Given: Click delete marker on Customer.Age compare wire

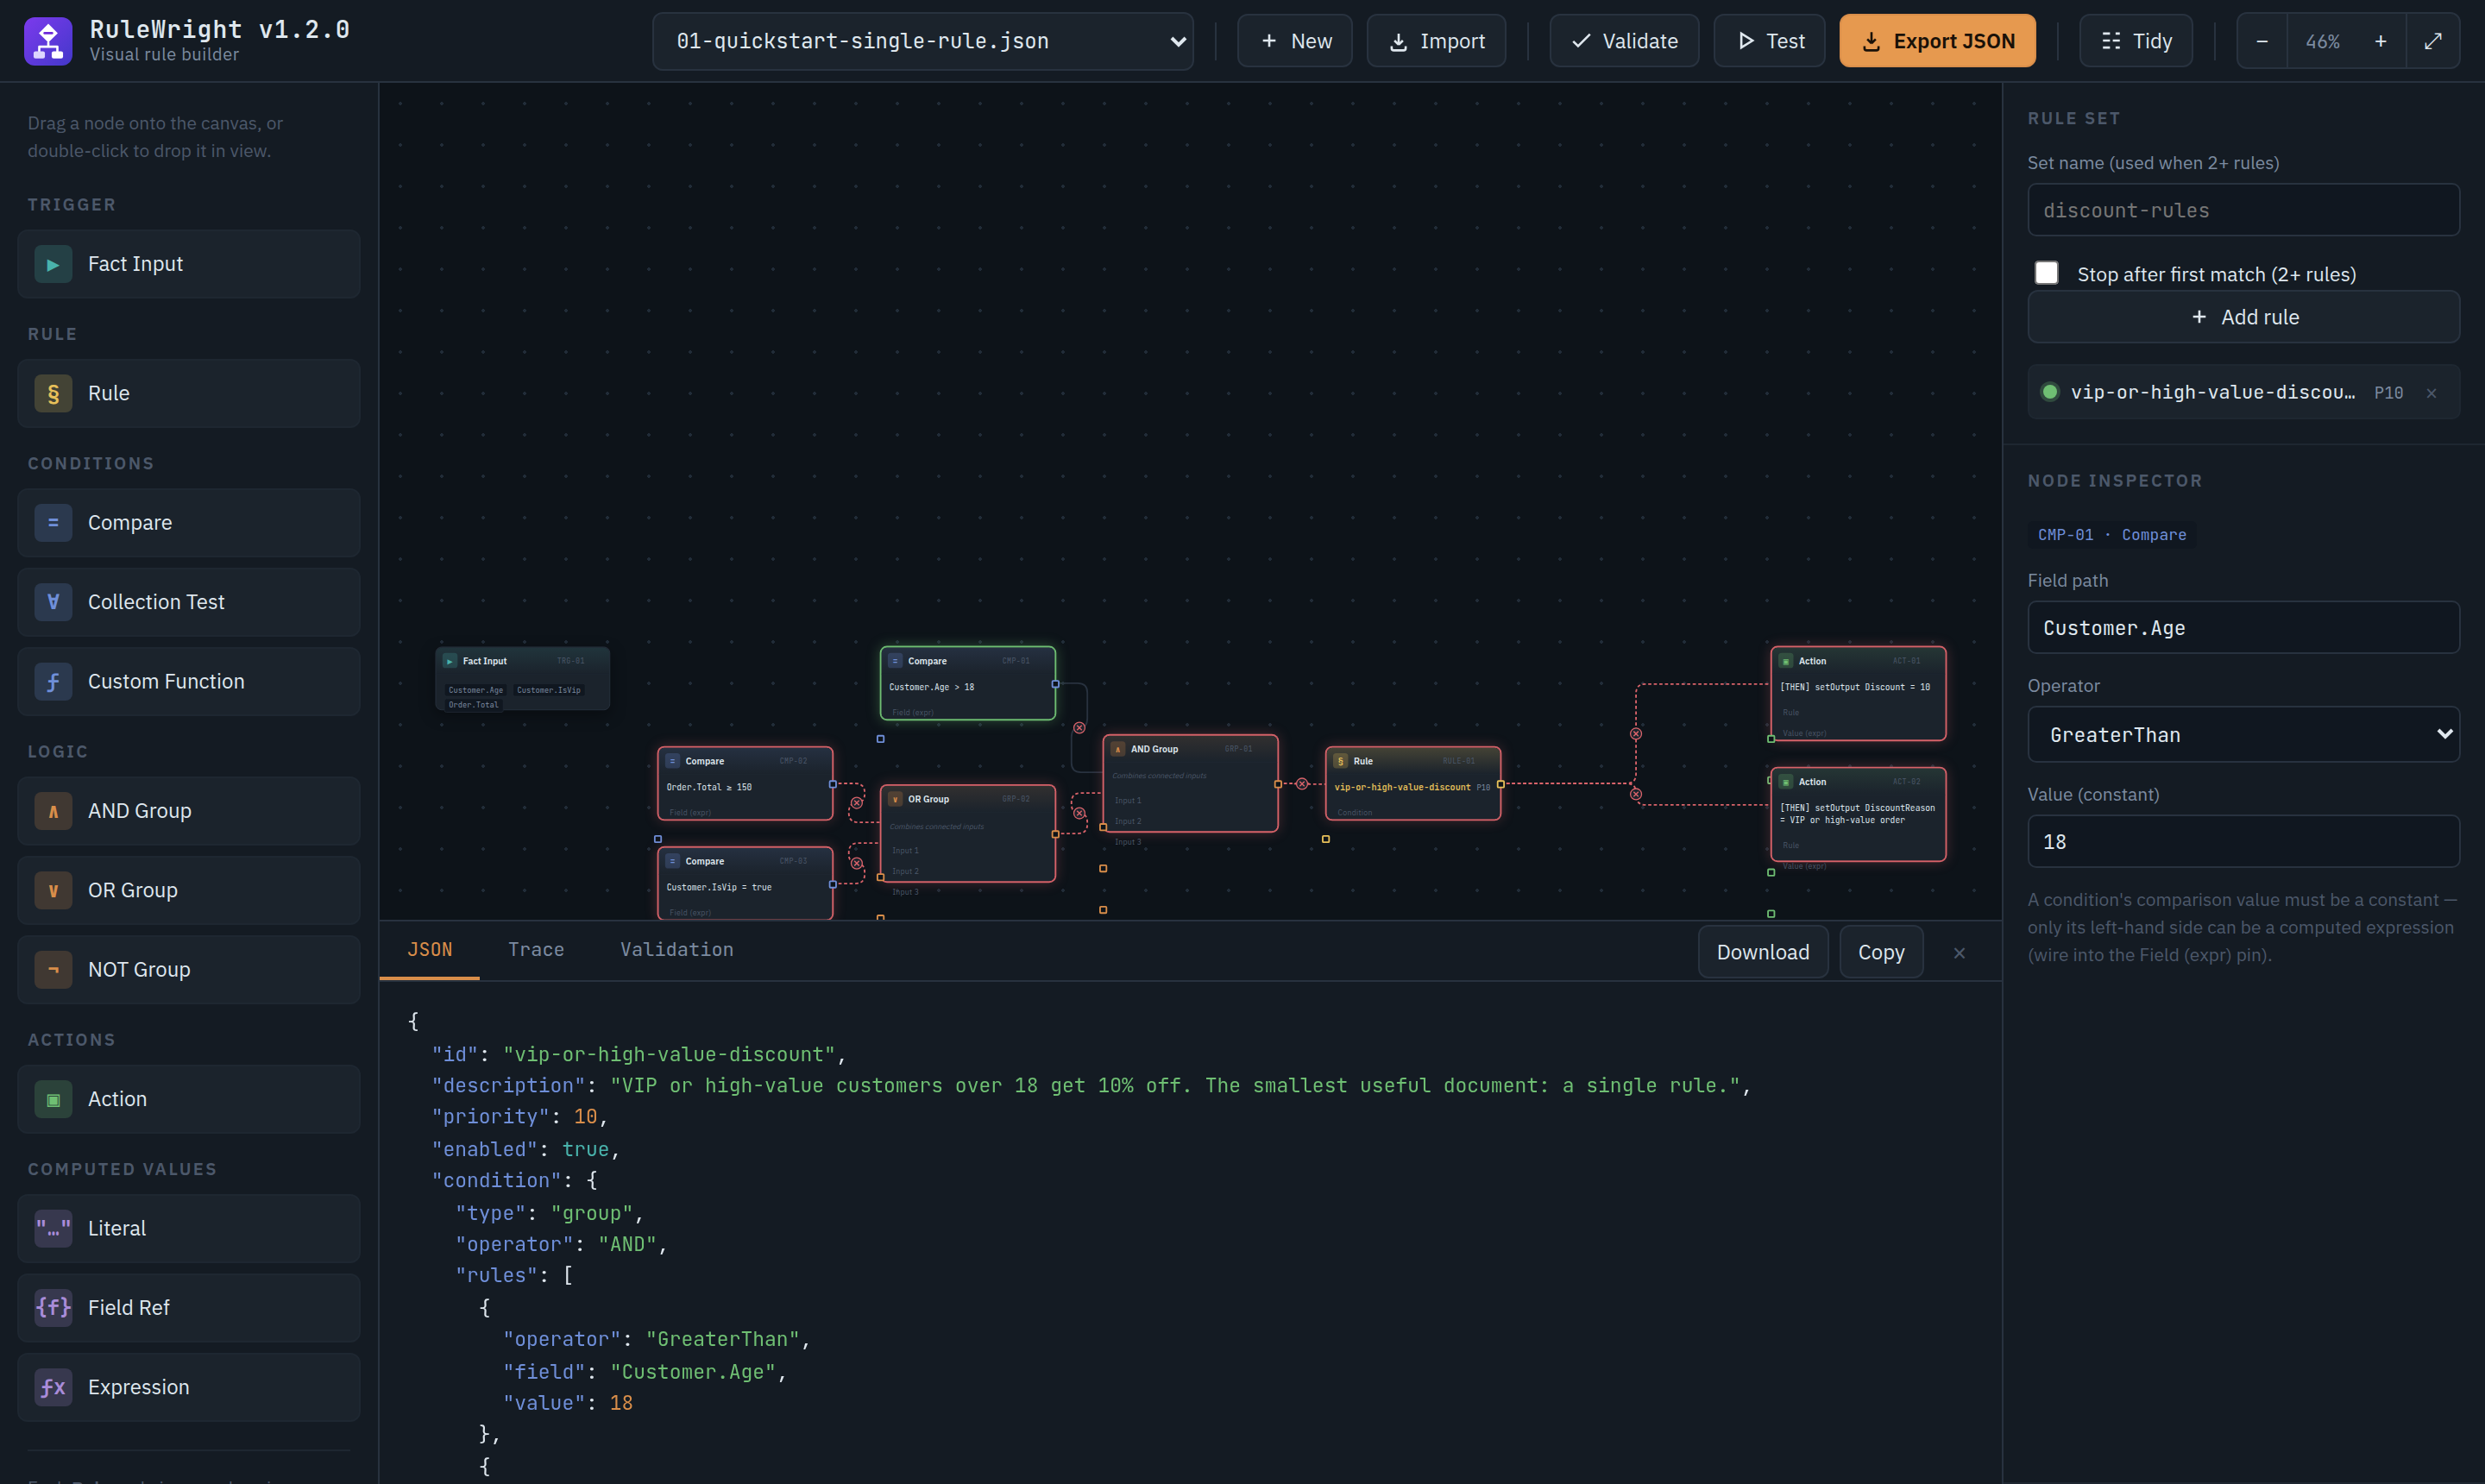Looking at the screenshot, I should (1080, 728).
